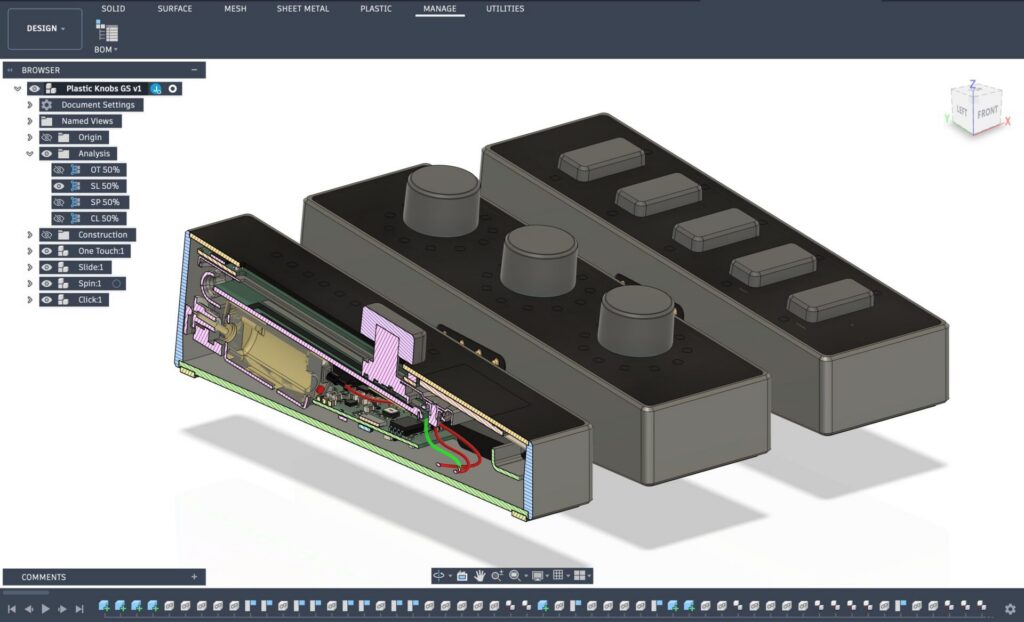The height and width of the screenshot is (622, 1024).
Task: Click the One Touch:1 component icon
Action: (x=63, y=251)
